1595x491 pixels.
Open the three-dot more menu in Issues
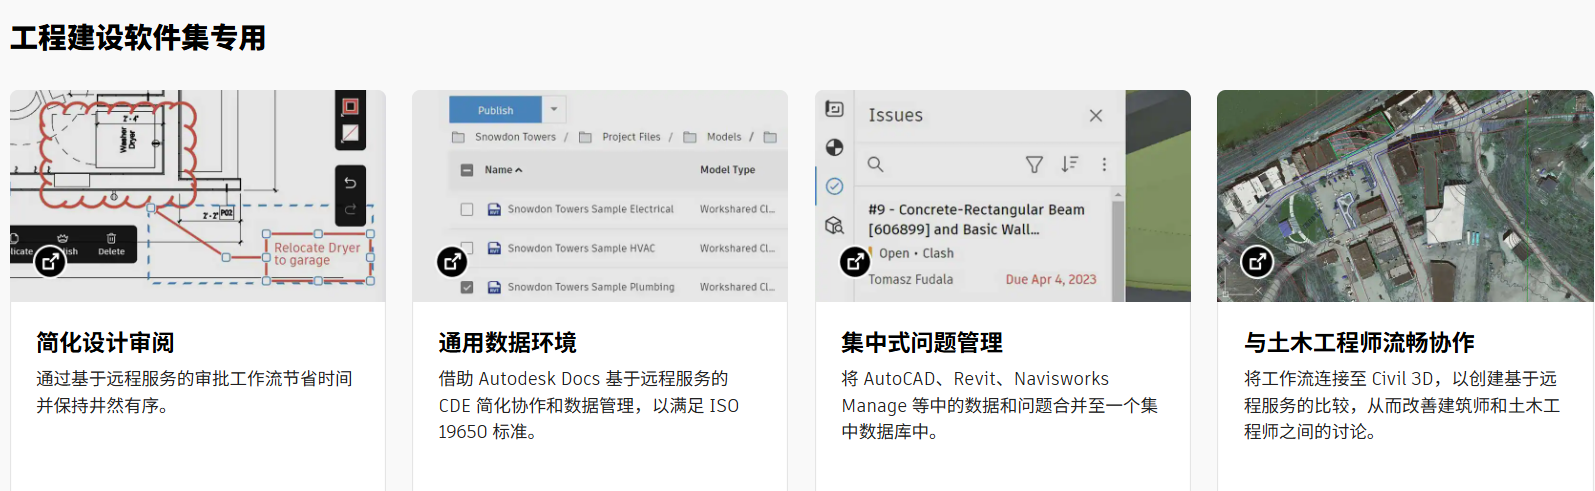coord(1104,164)
